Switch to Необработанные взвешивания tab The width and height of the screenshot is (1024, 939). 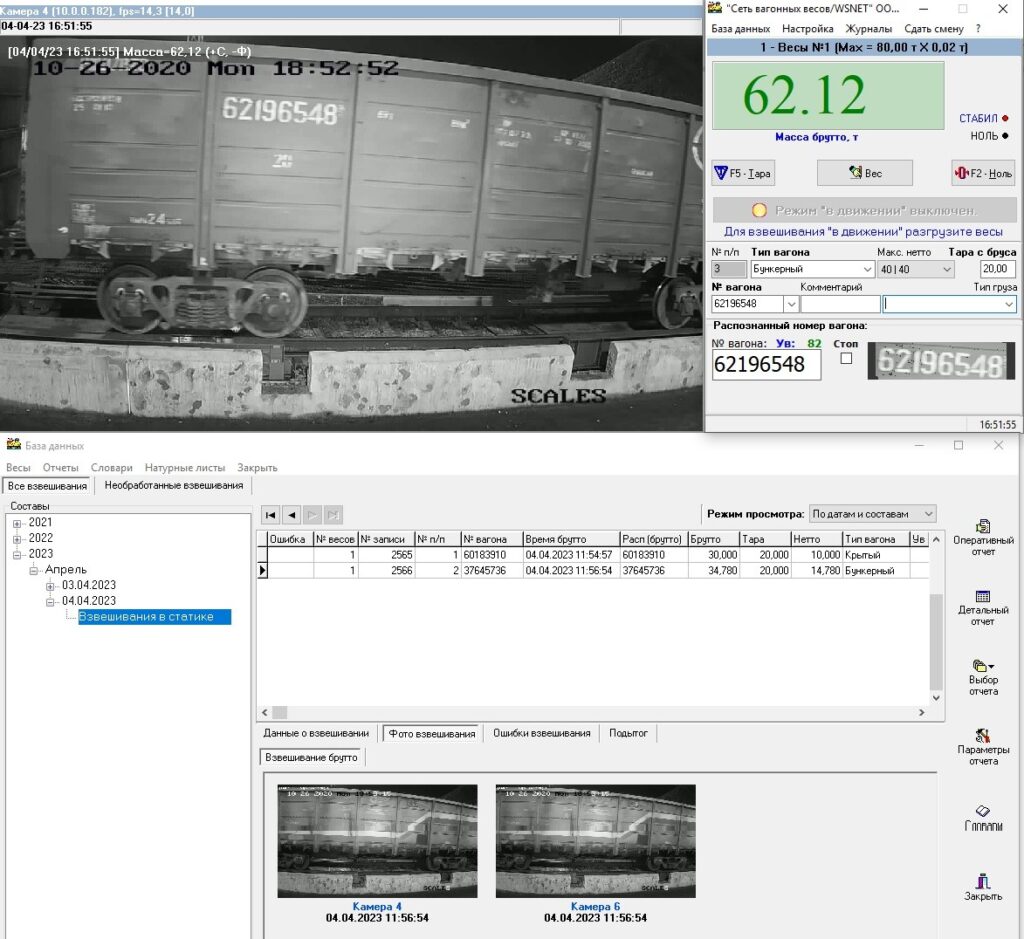click(174, 486)
